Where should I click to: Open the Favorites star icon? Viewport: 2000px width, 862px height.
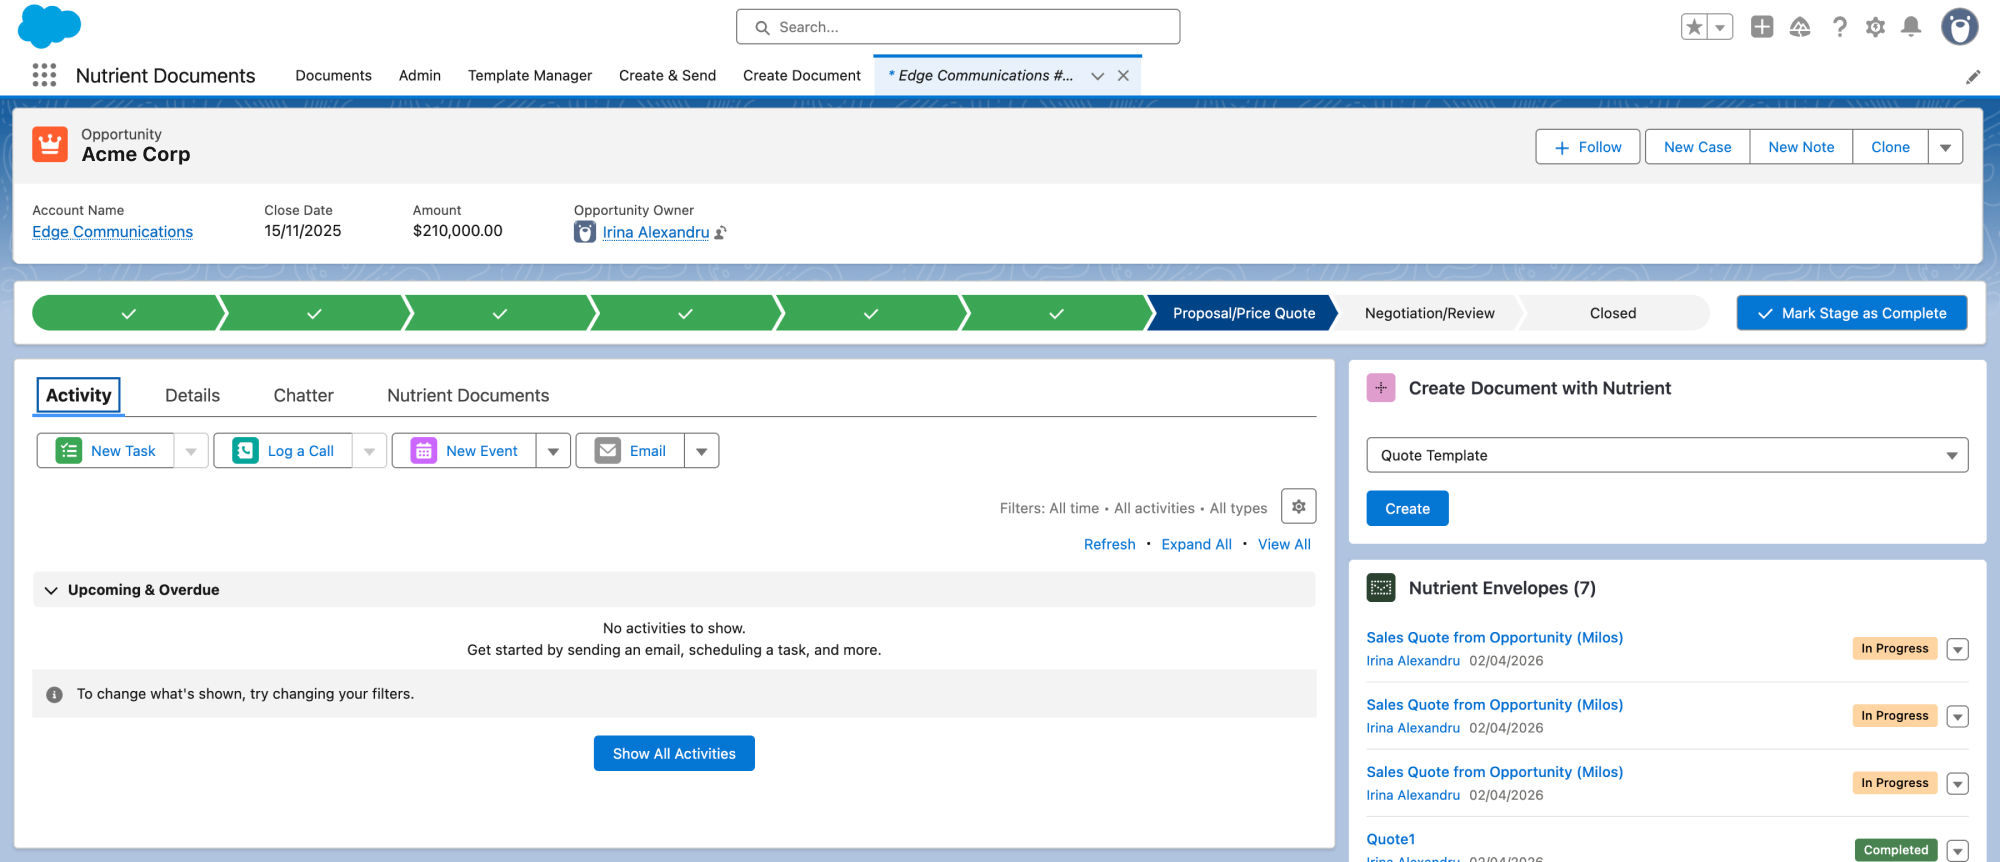coord(1694,27)
